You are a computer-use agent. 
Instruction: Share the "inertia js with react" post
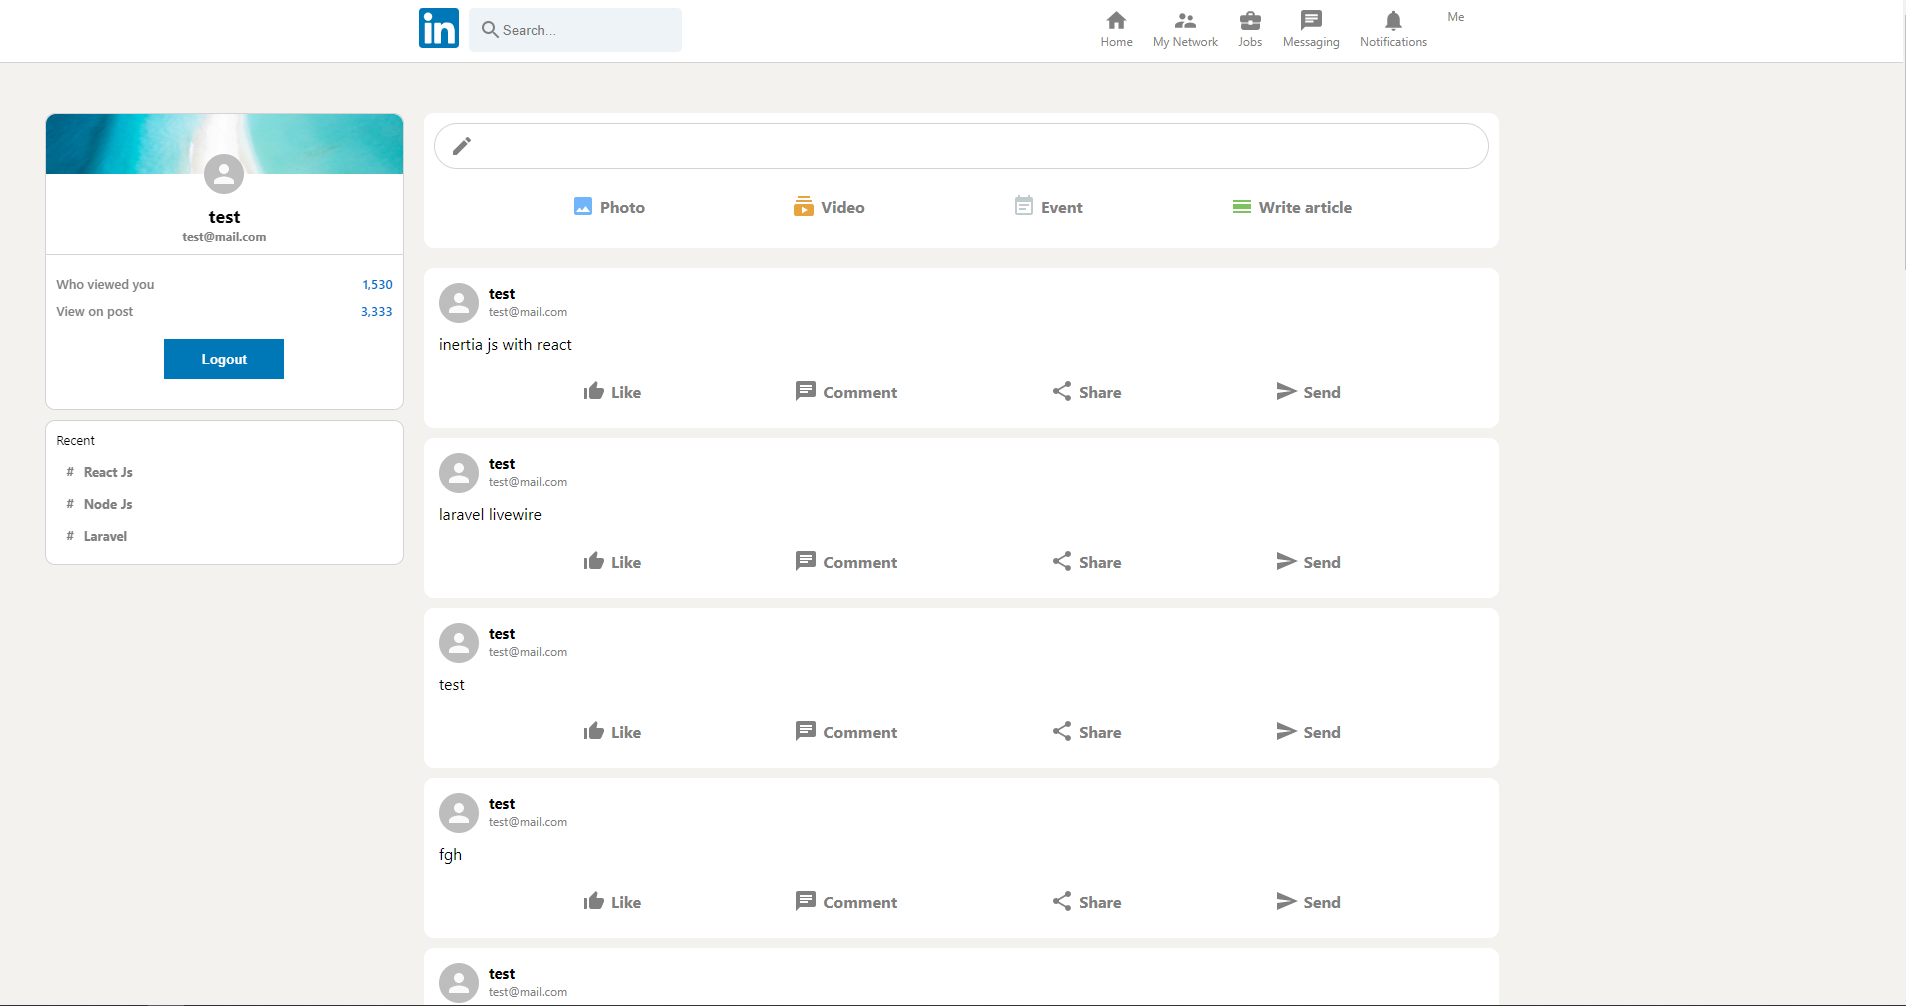(x=1086, y=392)
